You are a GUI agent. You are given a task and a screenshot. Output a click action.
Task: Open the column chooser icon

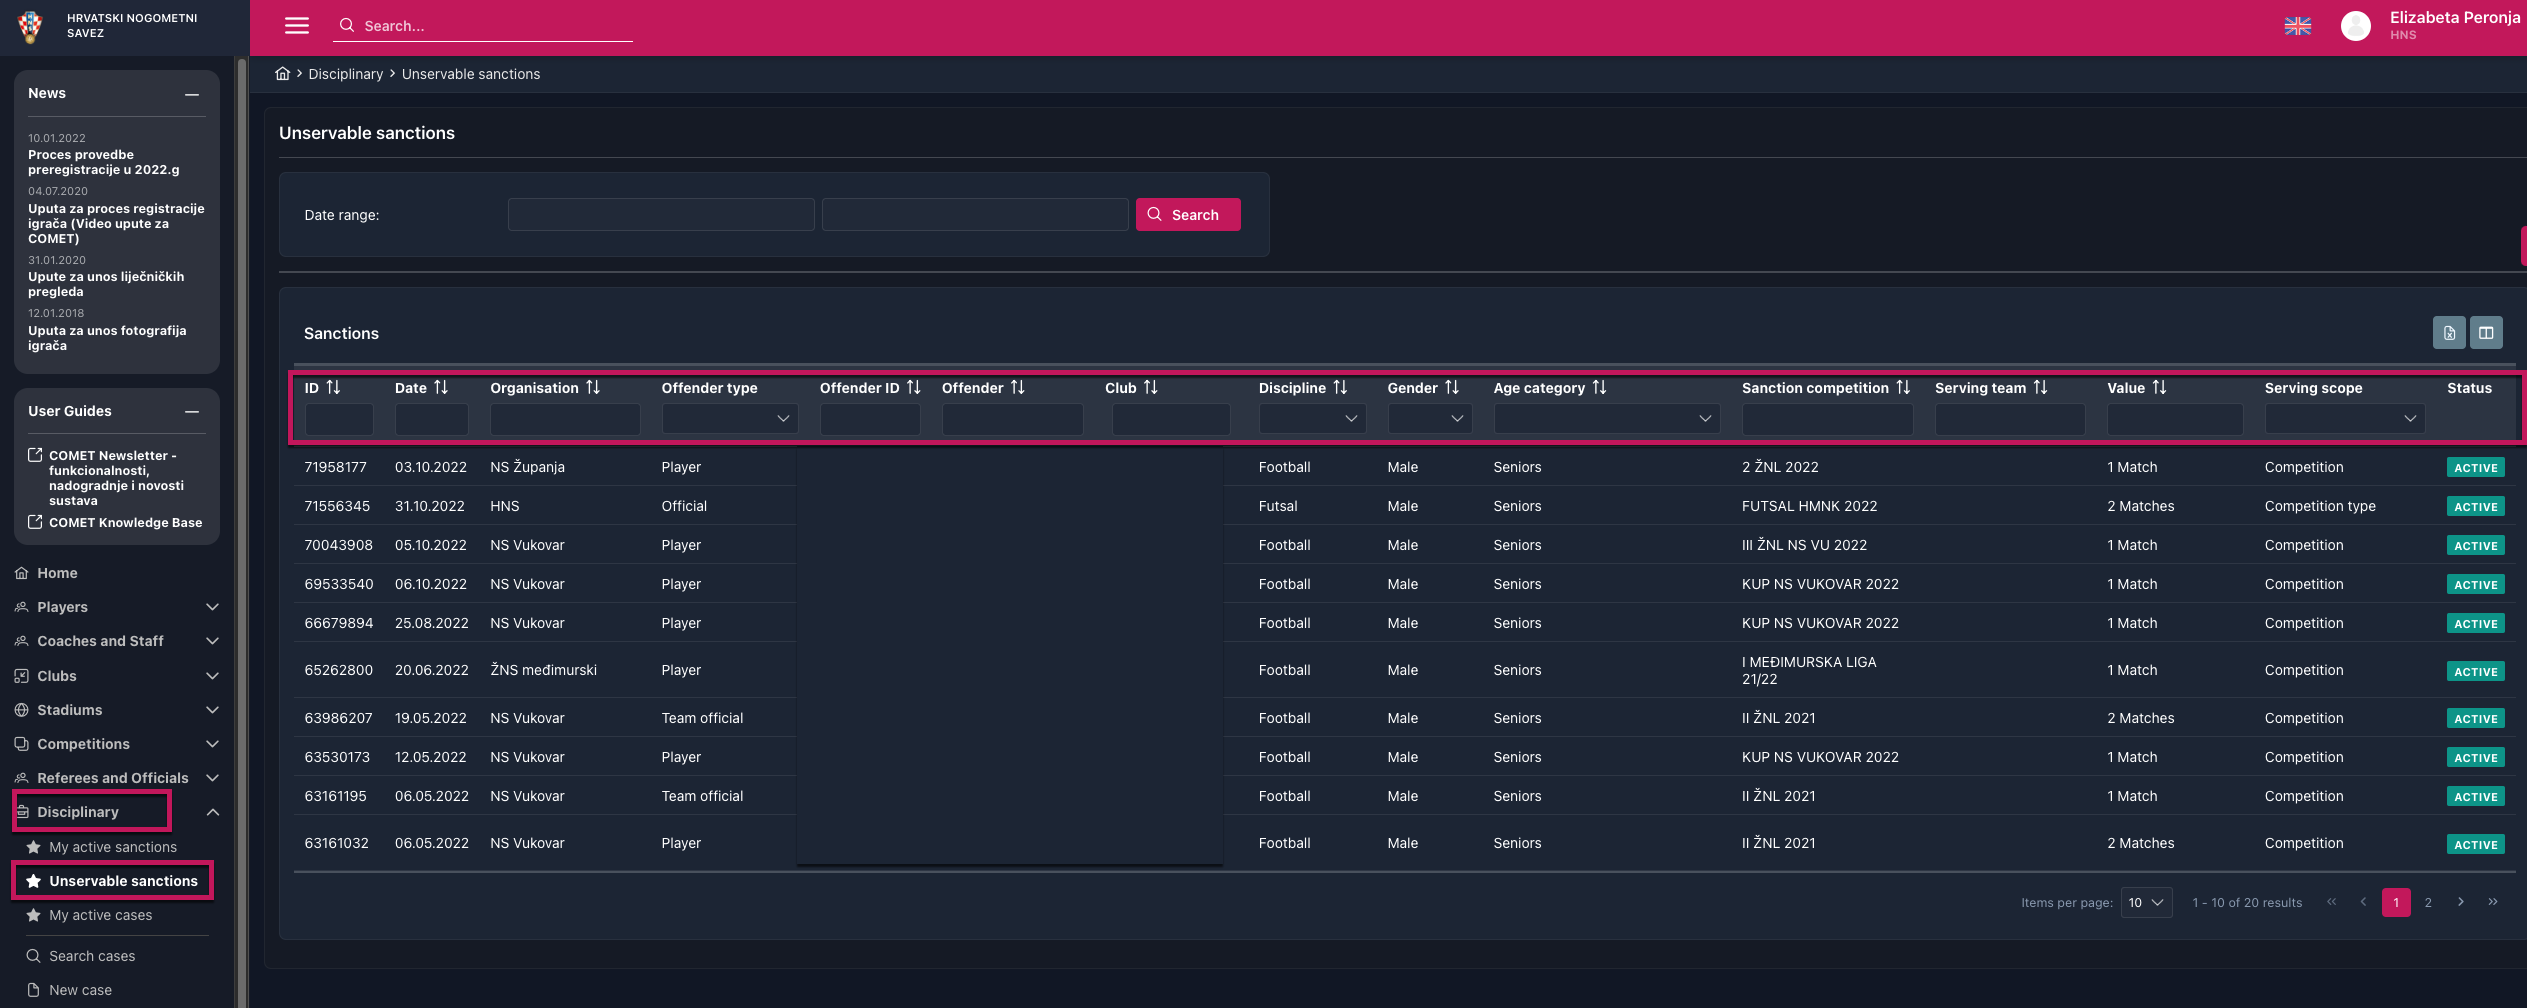[x=2486, y=333]
